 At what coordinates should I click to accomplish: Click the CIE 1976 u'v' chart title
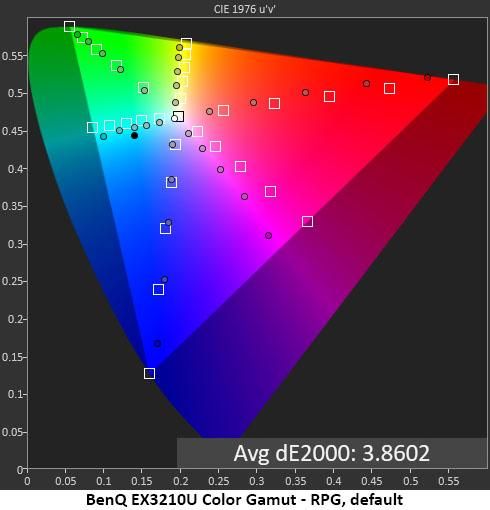(245, 9)
